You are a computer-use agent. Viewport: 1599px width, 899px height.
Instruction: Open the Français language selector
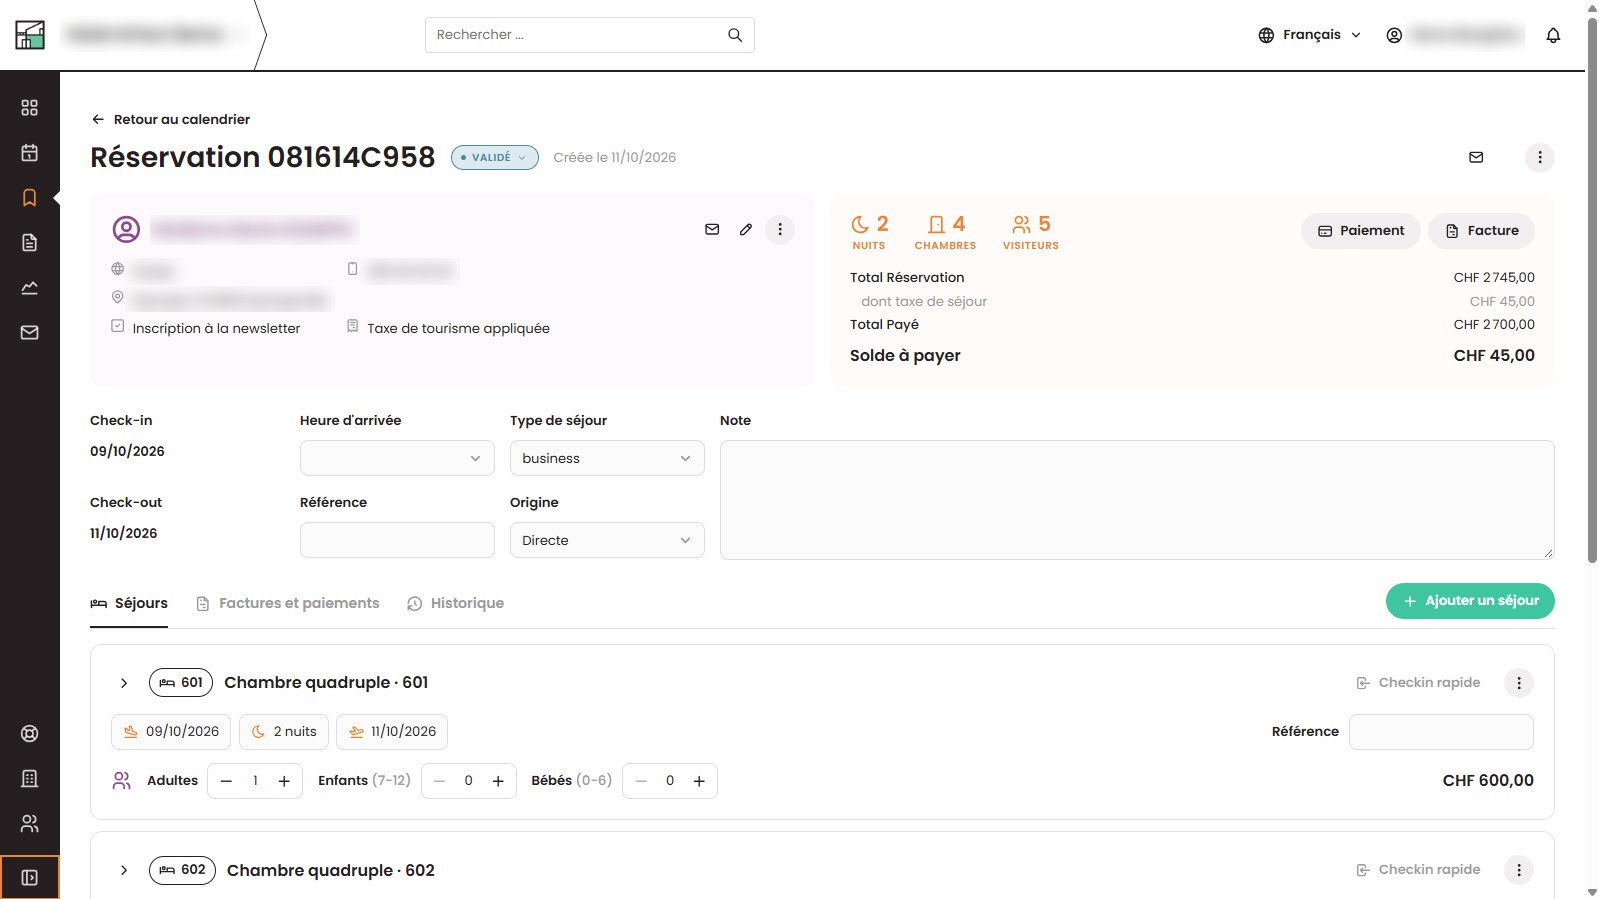[1310, 35]
